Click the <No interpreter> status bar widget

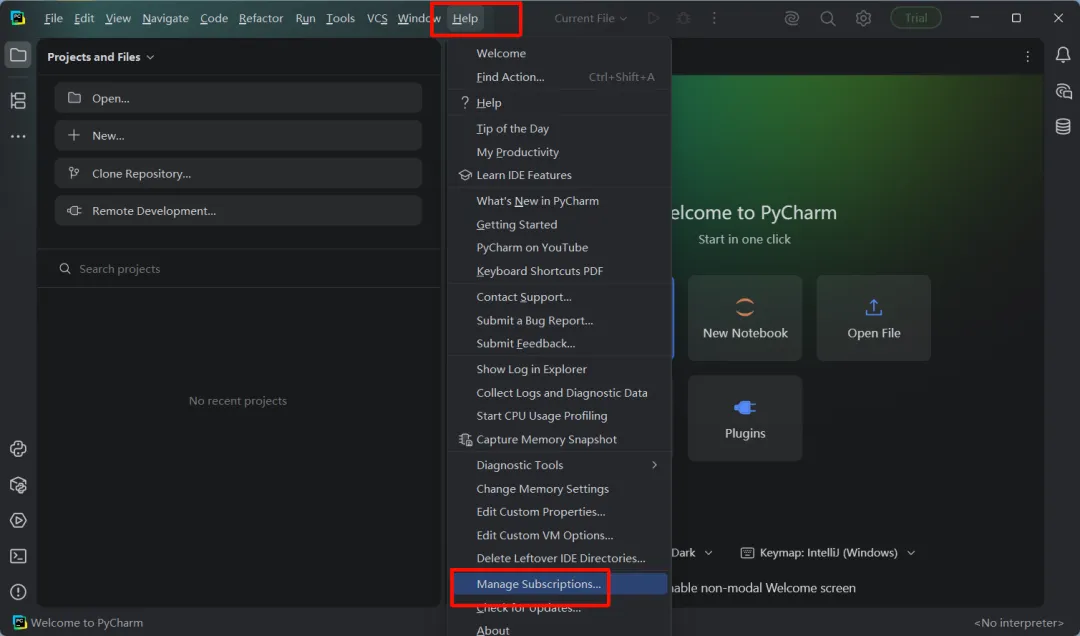[x=1019, y=623]
